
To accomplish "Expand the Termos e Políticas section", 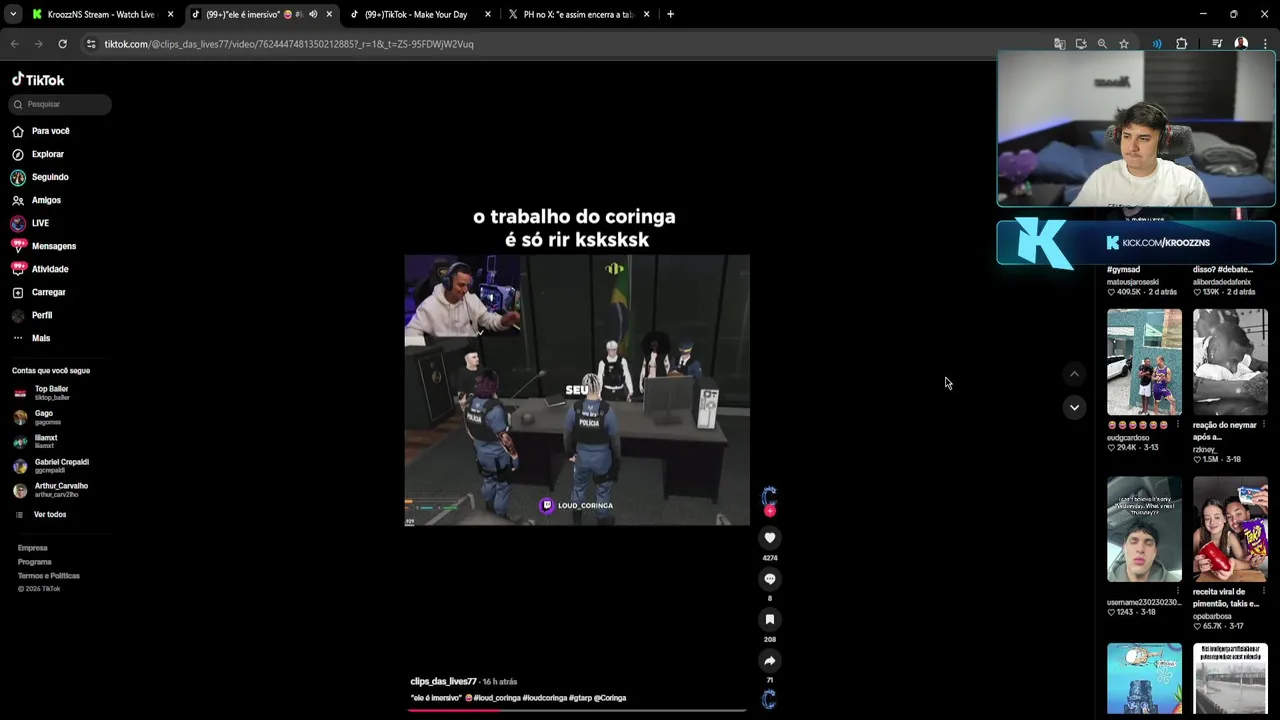I will pos(48,576).
